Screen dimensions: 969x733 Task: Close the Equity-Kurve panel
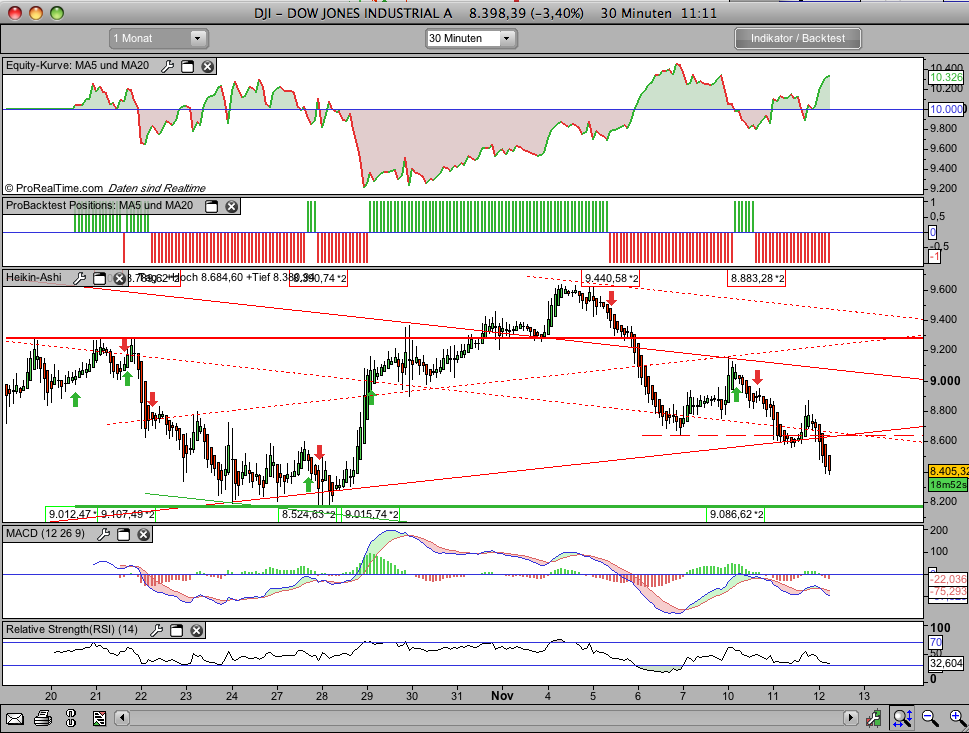(208, 66)
